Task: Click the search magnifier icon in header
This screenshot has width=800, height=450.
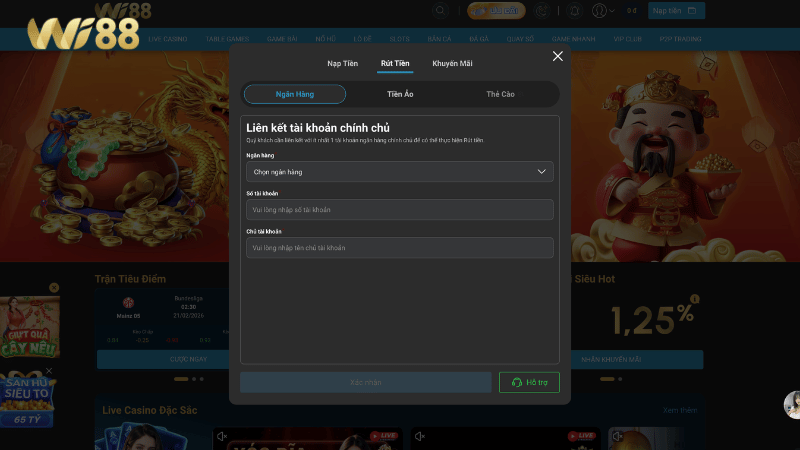Action: (x=440, y=11)
